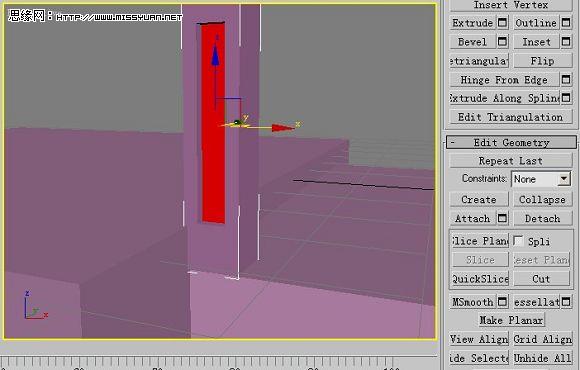The width and height of the screenshot is (580, 370).
Task: Click the Attach button
Action: (x=473, y=218)
